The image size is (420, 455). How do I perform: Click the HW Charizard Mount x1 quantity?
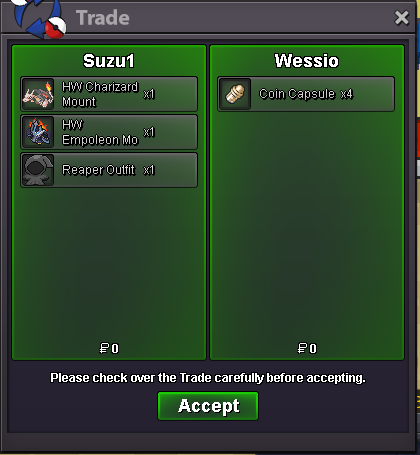tap(149, 94)
